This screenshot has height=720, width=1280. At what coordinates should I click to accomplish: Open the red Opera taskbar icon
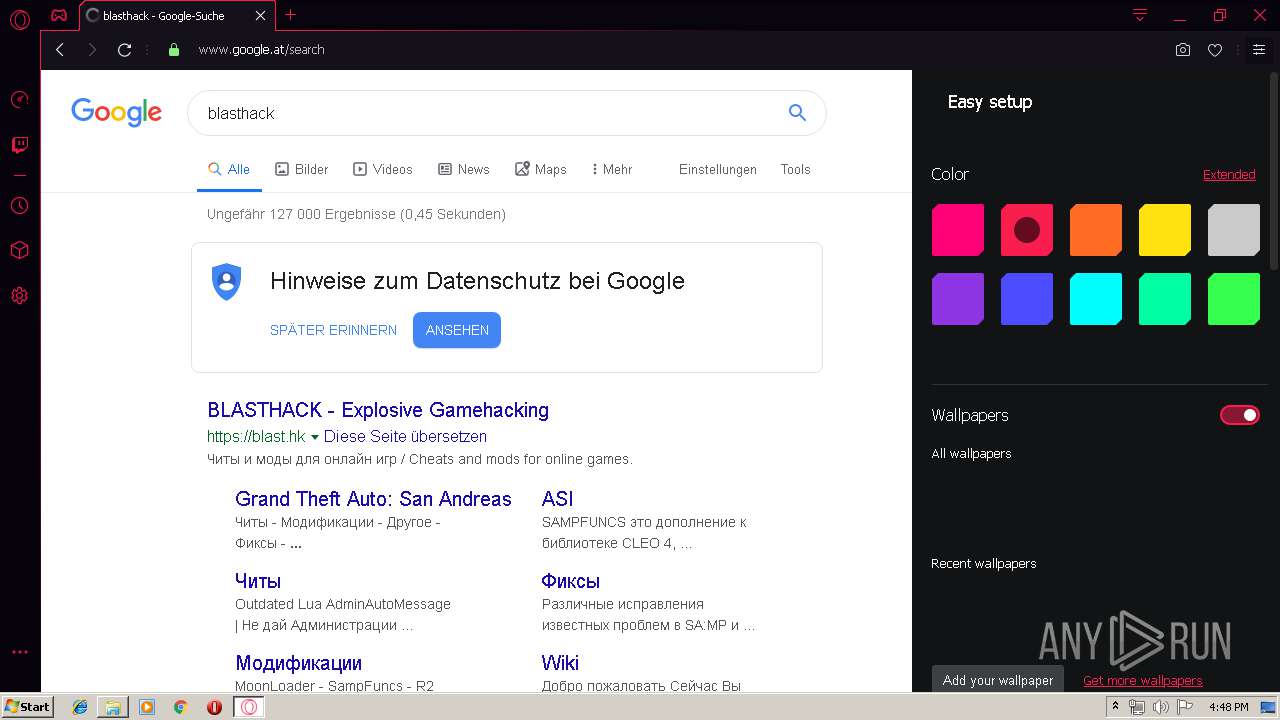click(214, 707)
